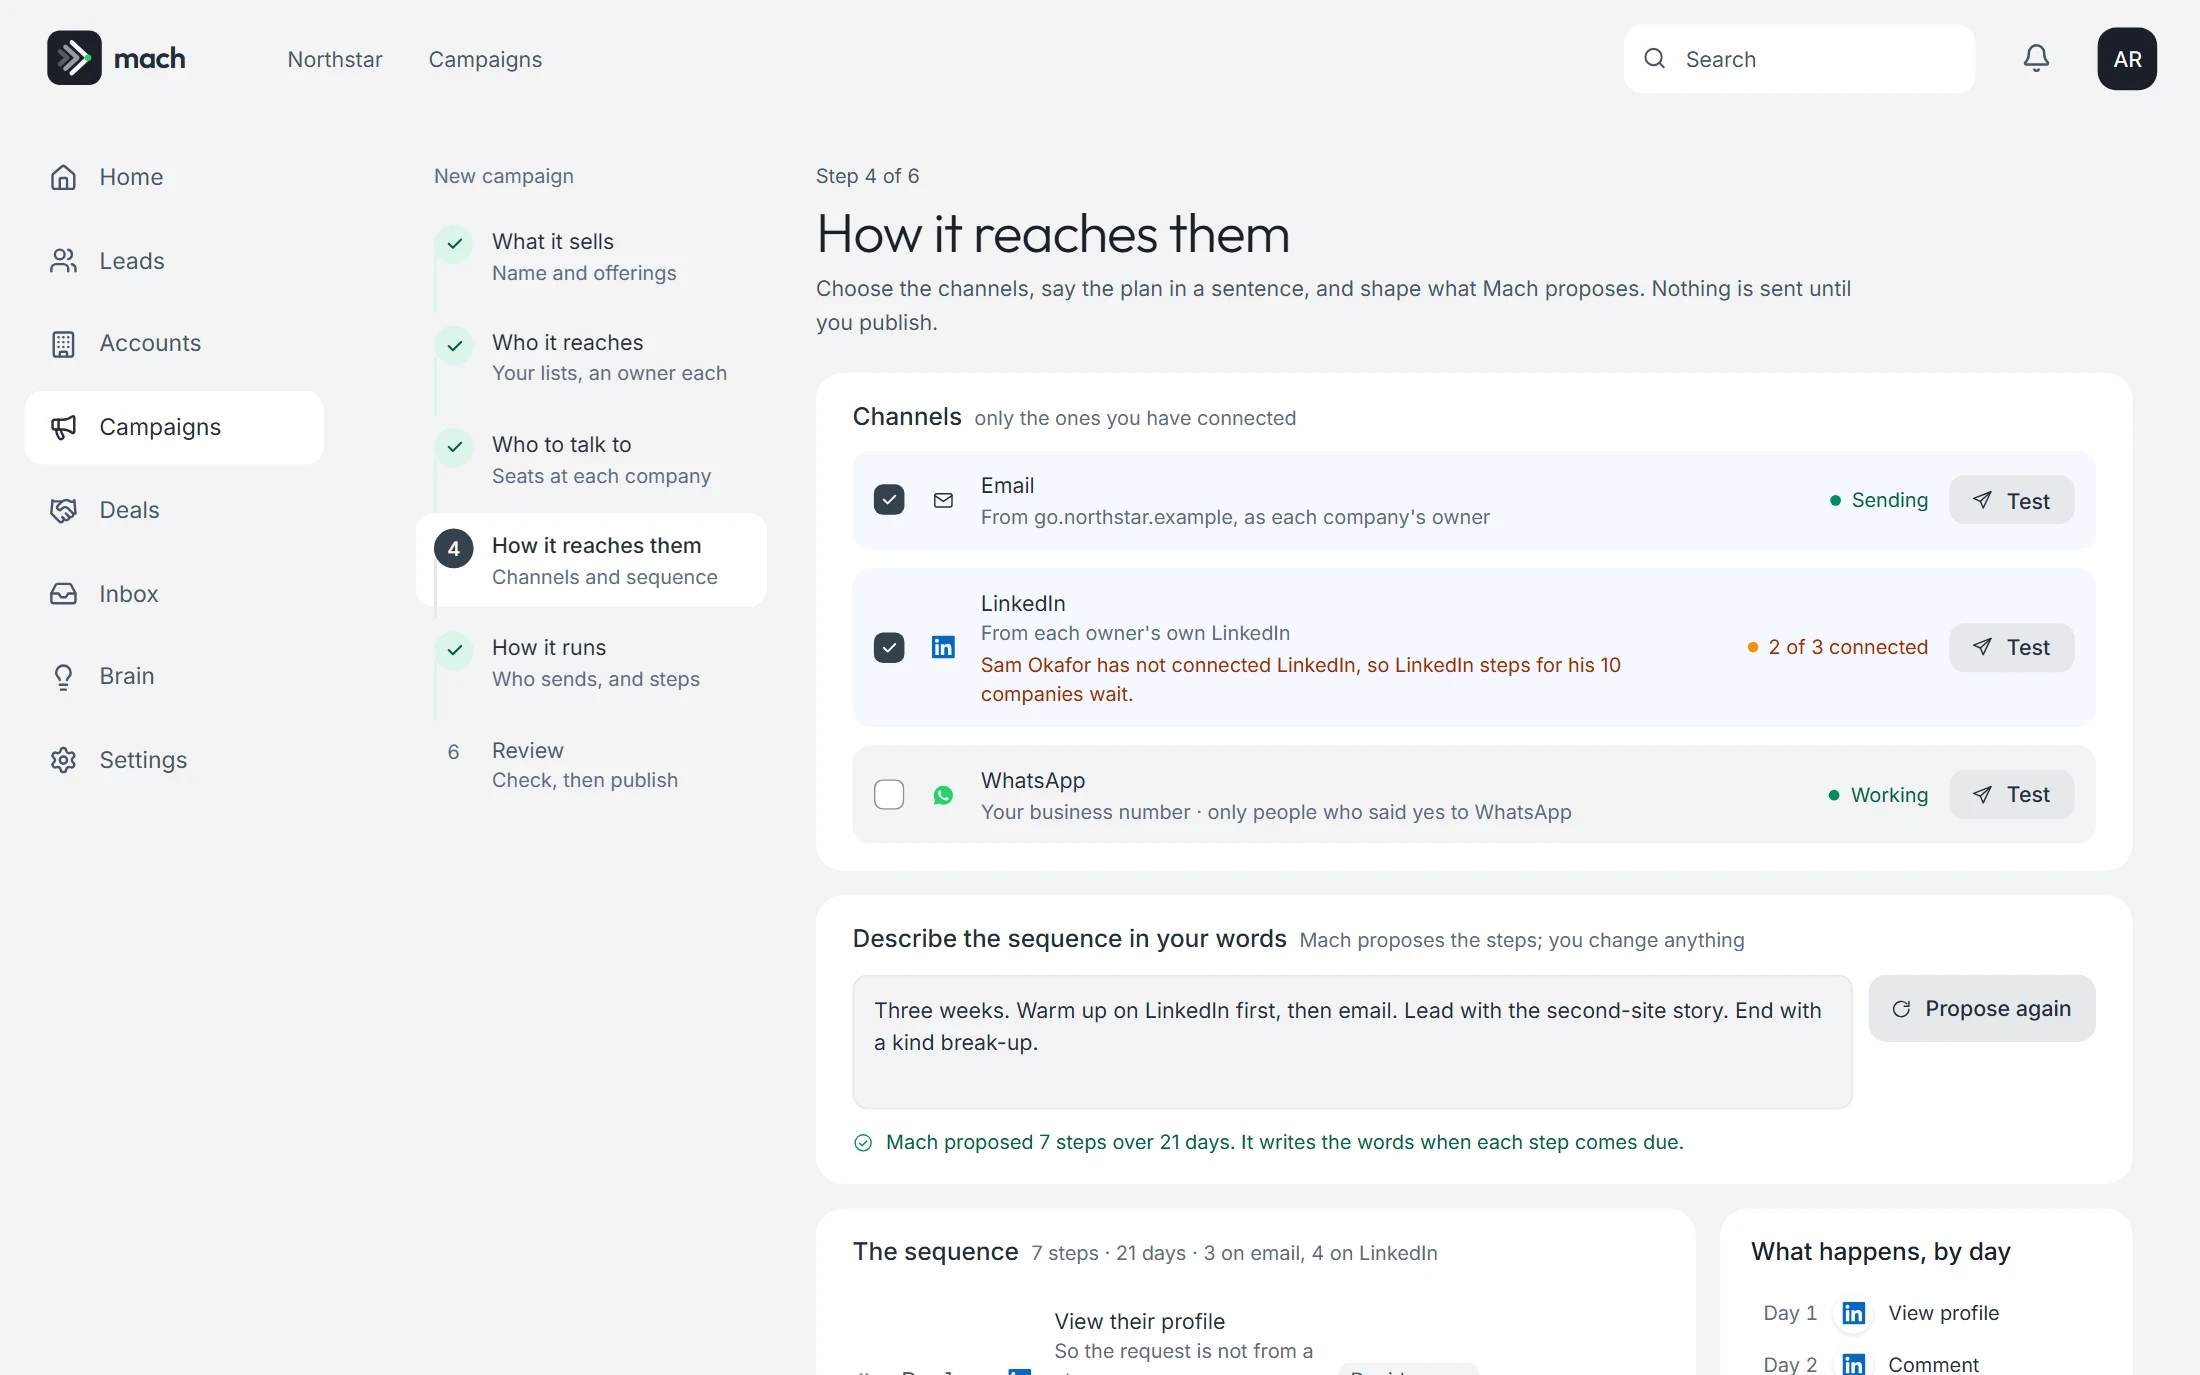2200x1375 pixels.
Task: Test the WhatsApp channel
Action: 2011,795
